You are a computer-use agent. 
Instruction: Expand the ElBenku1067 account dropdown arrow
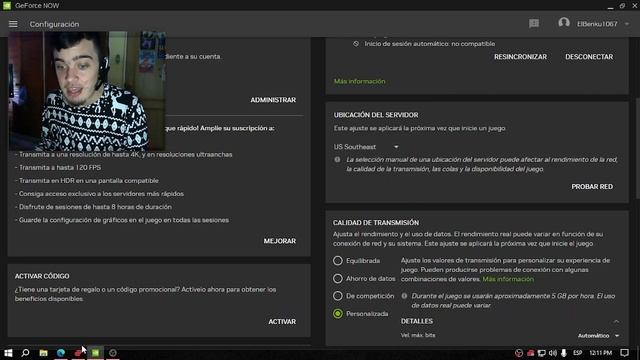click(x=627, y=24)
